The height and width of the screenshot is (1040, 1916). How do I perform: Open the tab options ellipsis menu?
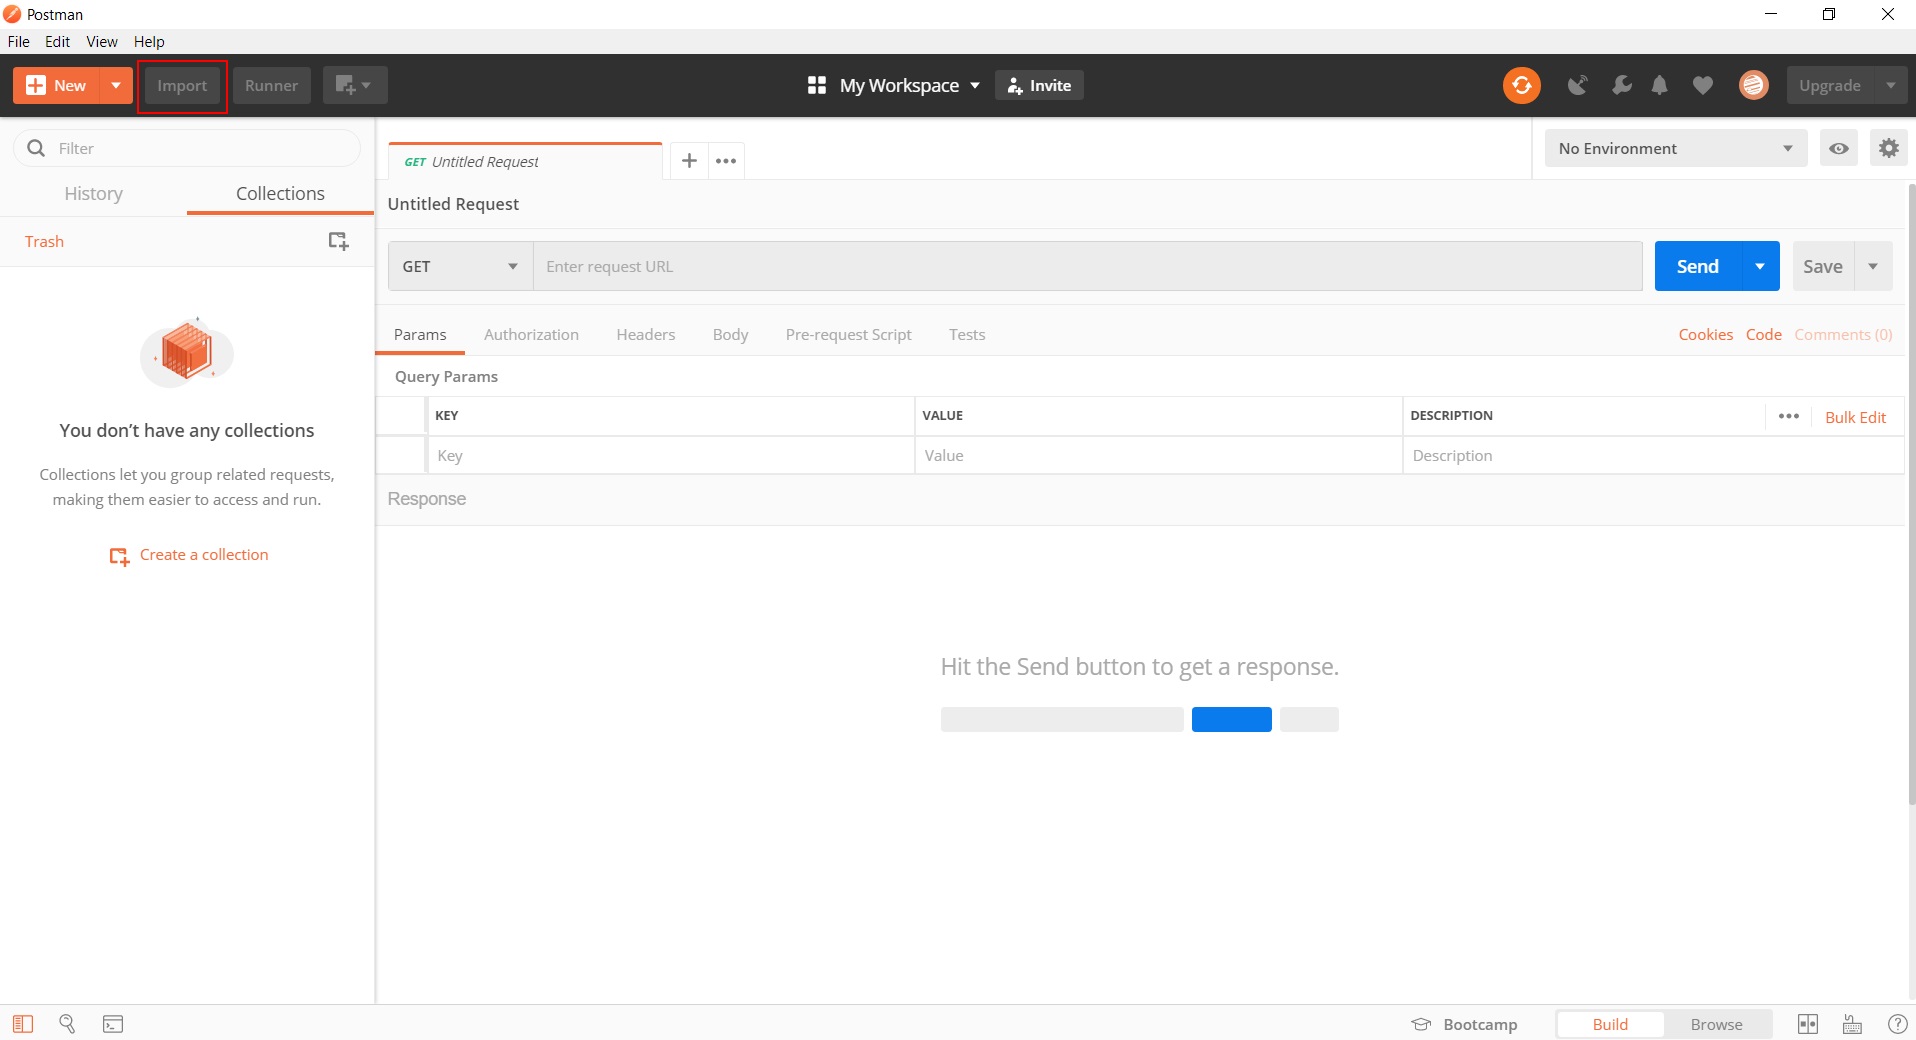(726, 160)
